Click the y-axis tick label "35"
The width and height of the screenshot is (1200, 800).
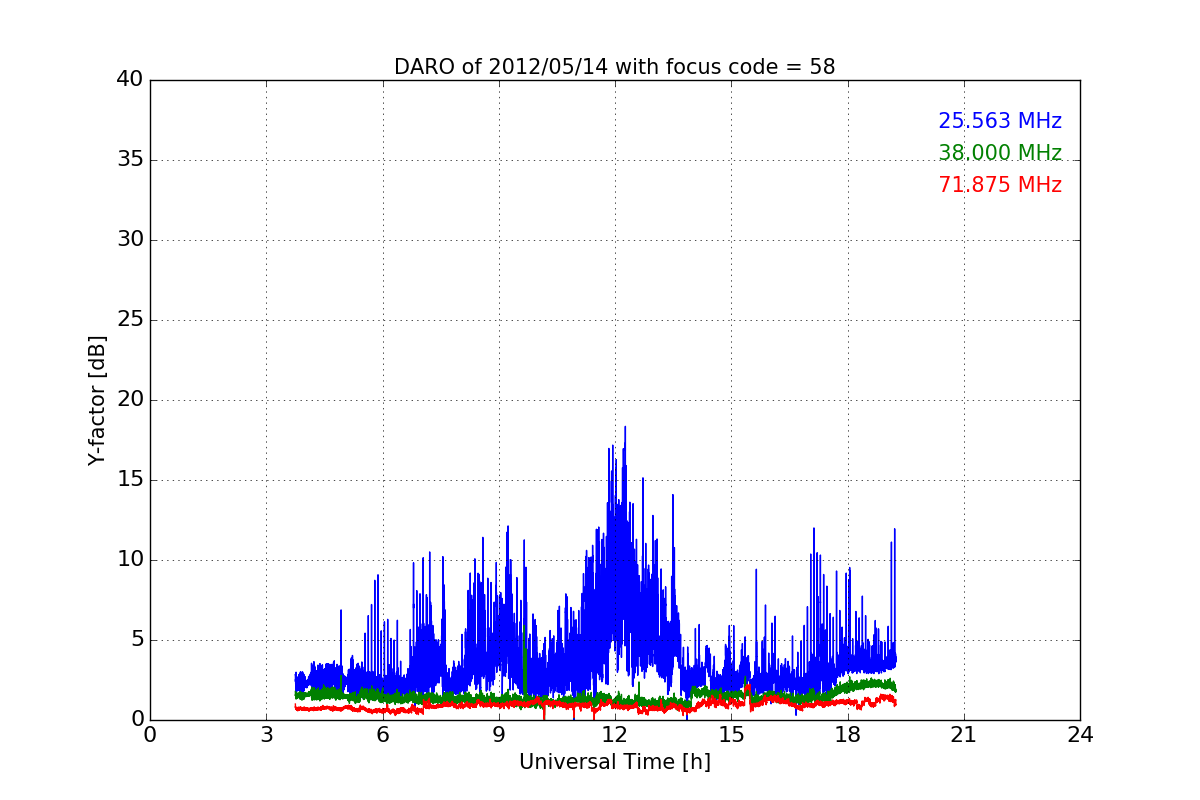coord(130,160)
